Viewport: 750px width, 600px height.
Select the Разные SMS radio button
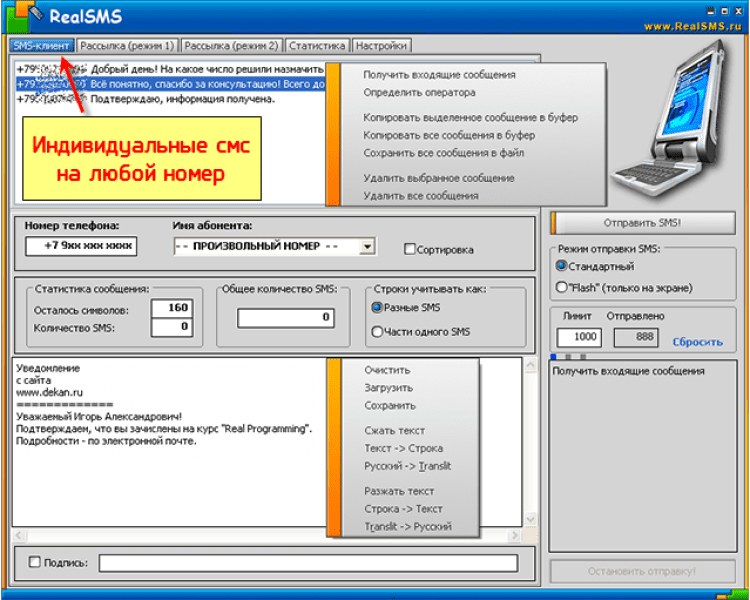point(377,308)
